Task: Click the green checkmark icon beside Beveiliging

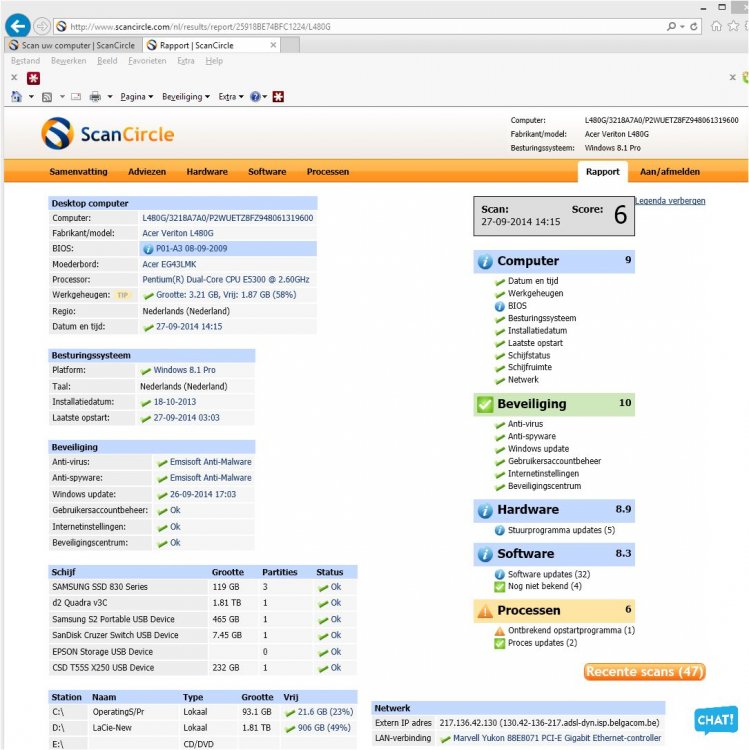Action: tap(485, 404)
